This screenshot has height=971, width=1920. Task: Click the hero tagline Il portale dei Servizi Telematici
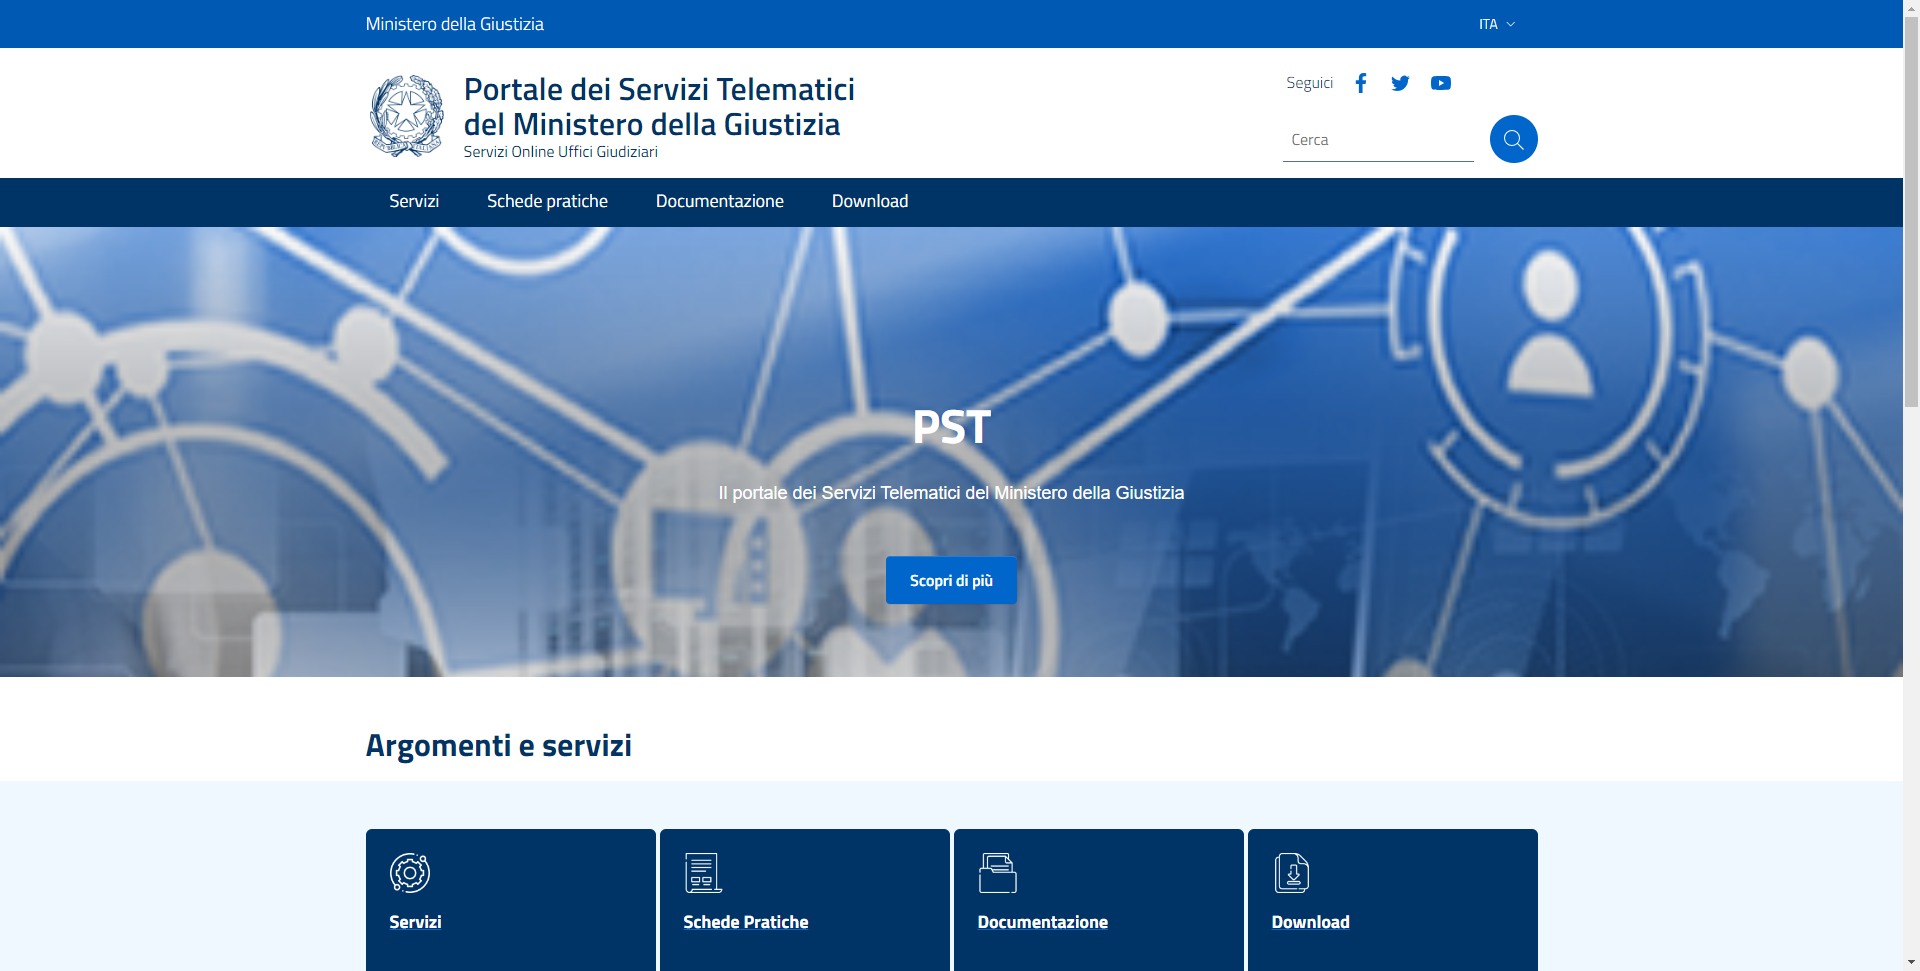click(951, 493)
